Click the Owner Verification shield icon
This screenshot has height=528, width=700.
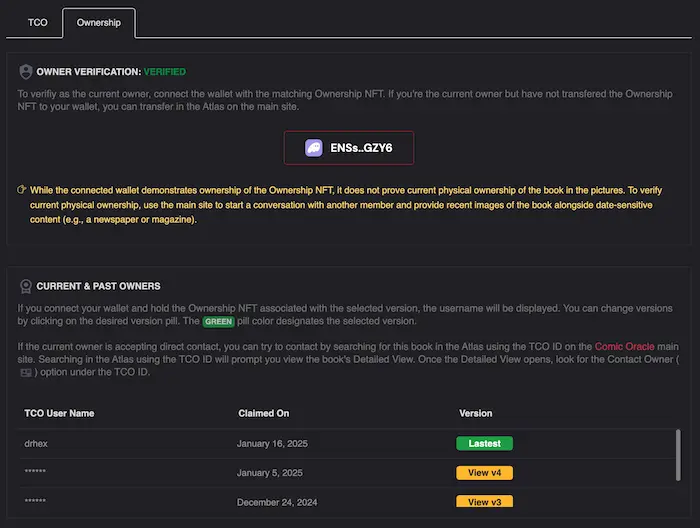(x=25, y=72)
